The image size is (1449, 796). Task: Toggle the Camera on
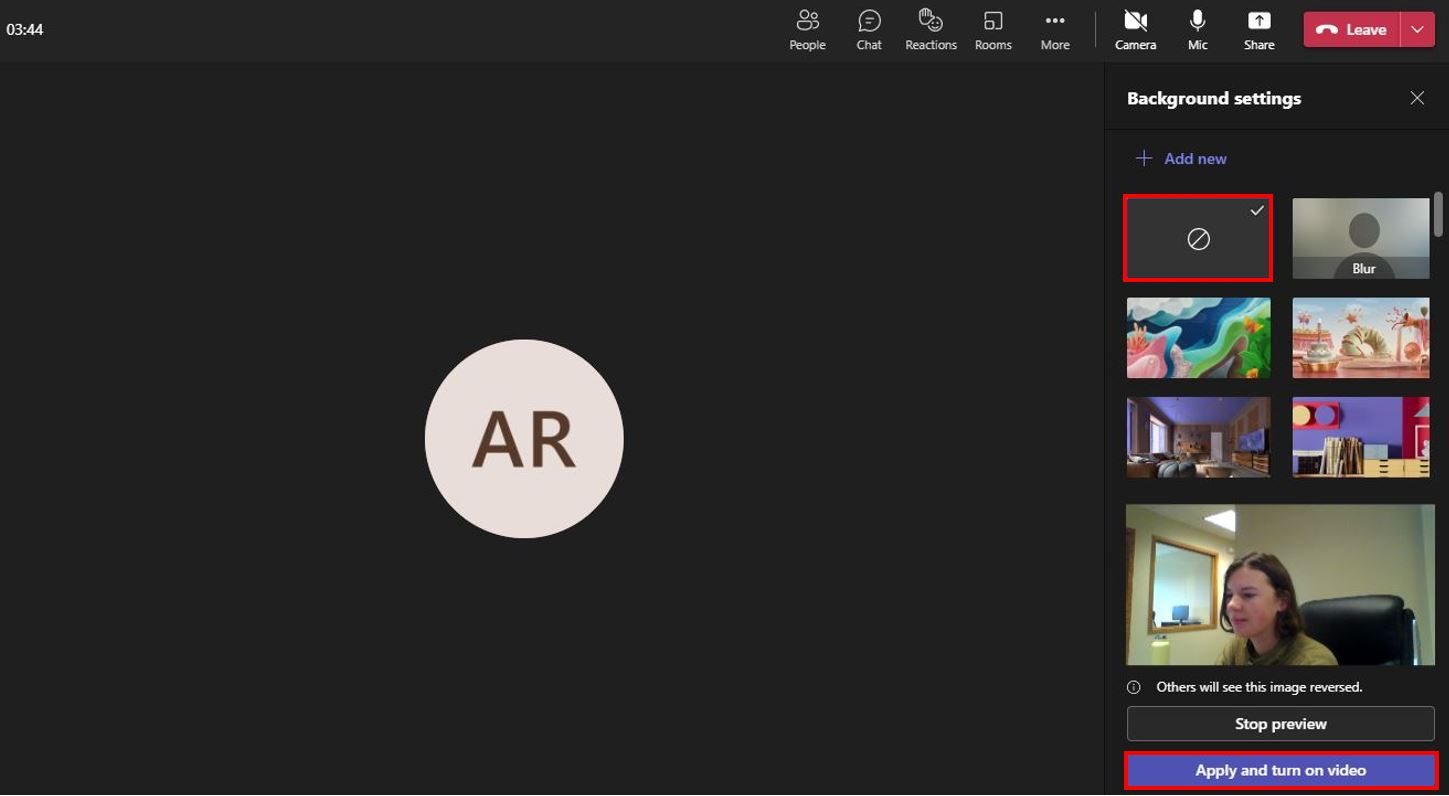pos(1135,30)
